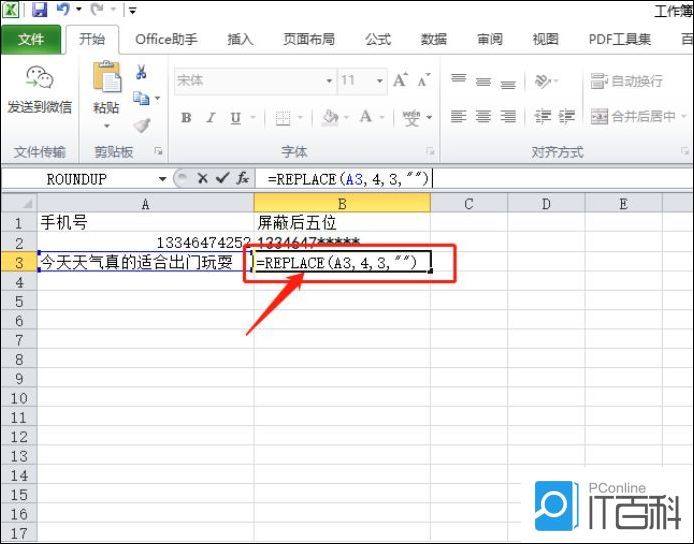The width and height of the screenshot is (694, 544).
Task: Open the Copy options dropdown arrow
Action: click(x=157, y=98)
